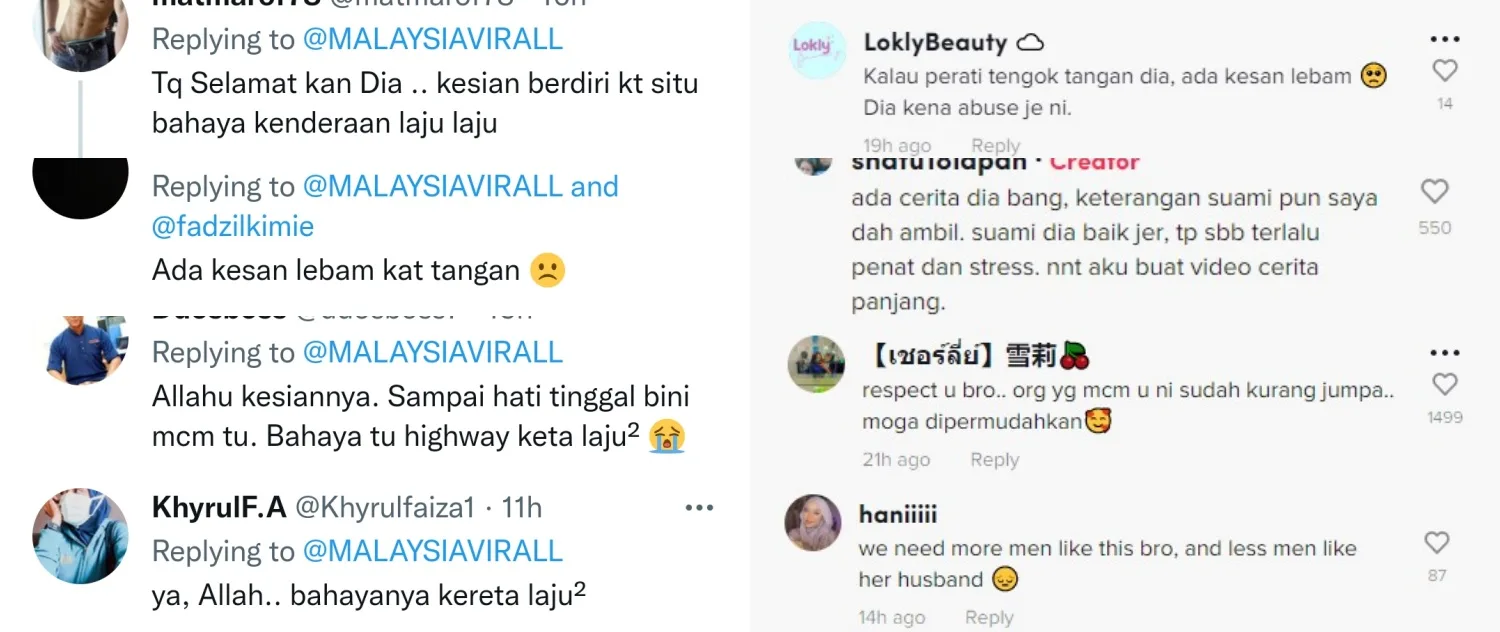Open the KhyrulF.A display name
Viewport: 1500px width, 632px height.
tap(219, 508)
